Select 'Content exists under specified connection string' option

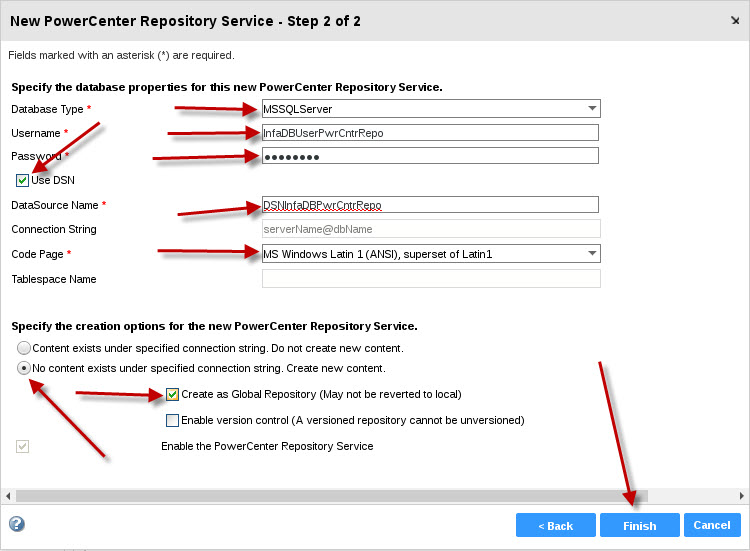point(24,348)
